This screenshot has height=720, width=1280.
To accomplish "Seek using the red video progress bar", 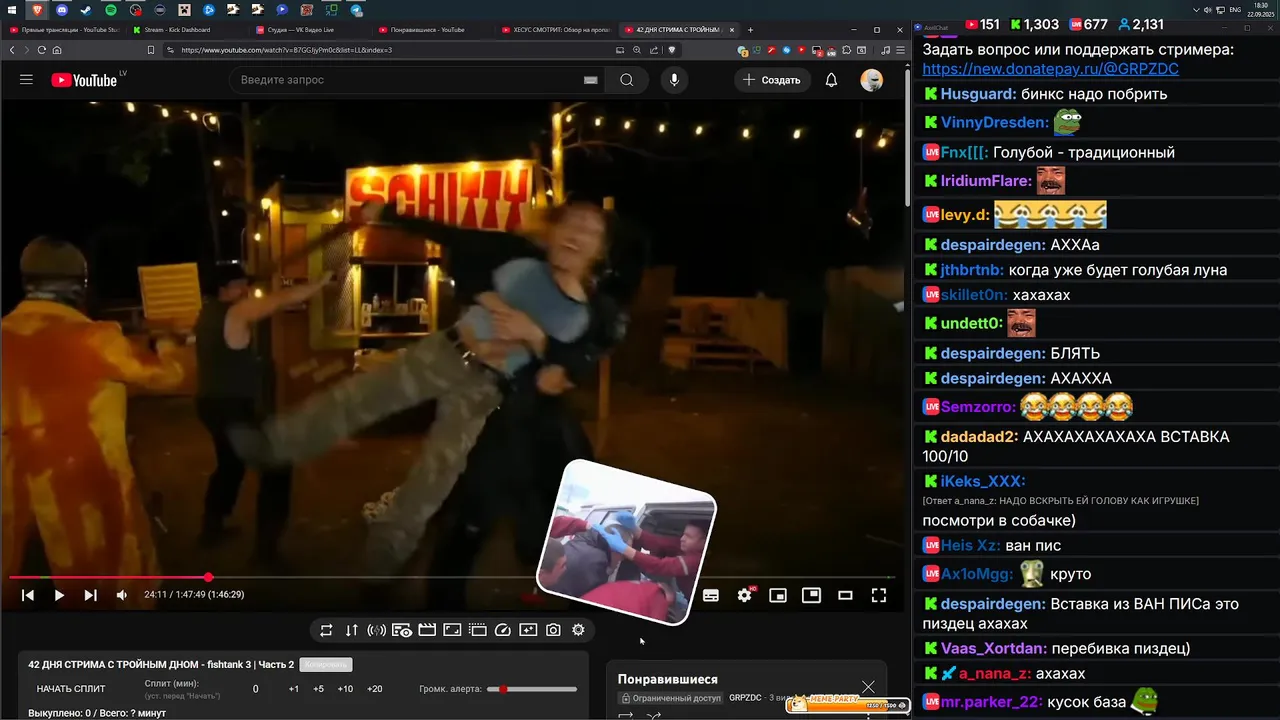I will 452,577.
